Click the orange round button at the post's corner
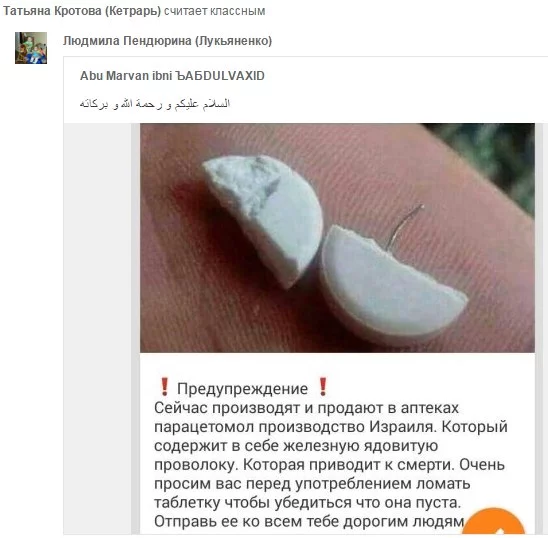The image size is (548, 538). (x=495, y=522)
